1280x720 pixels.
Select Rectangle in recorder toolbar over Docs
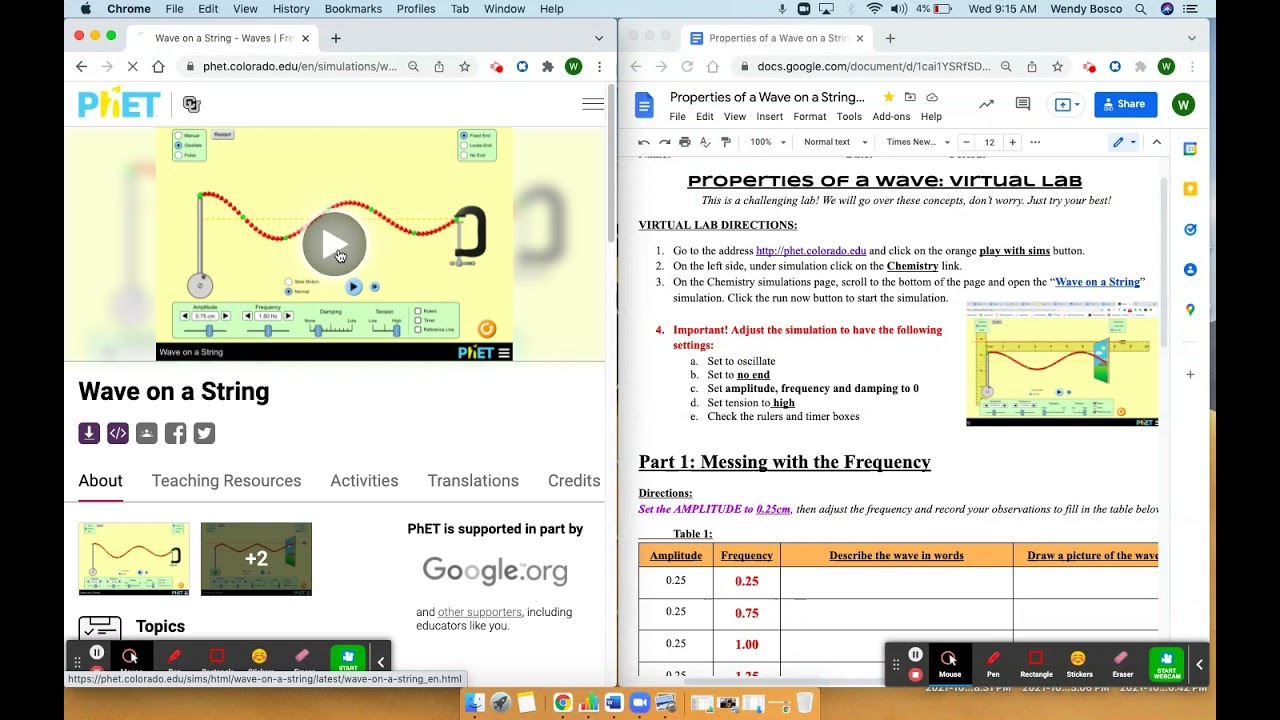coord(1036,663)
